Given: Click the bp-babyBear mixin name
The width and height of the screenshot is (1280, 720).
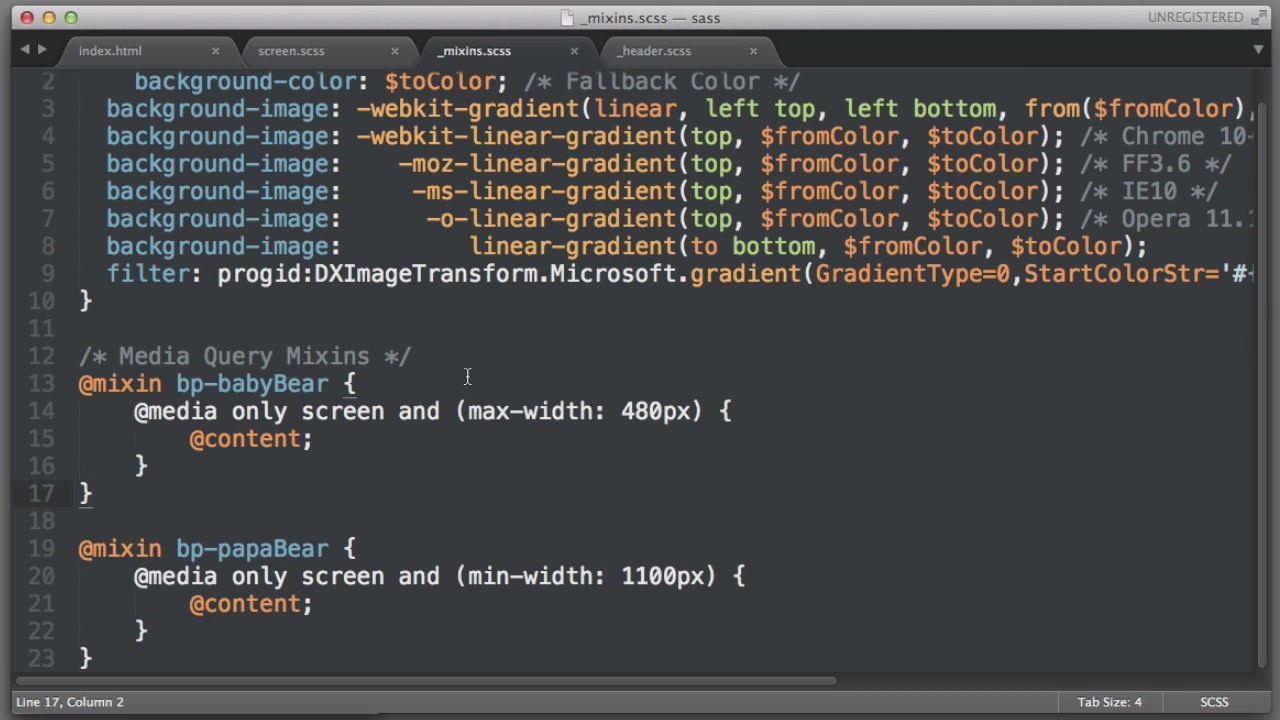Looking at the screenshot, I should [252, 384].
